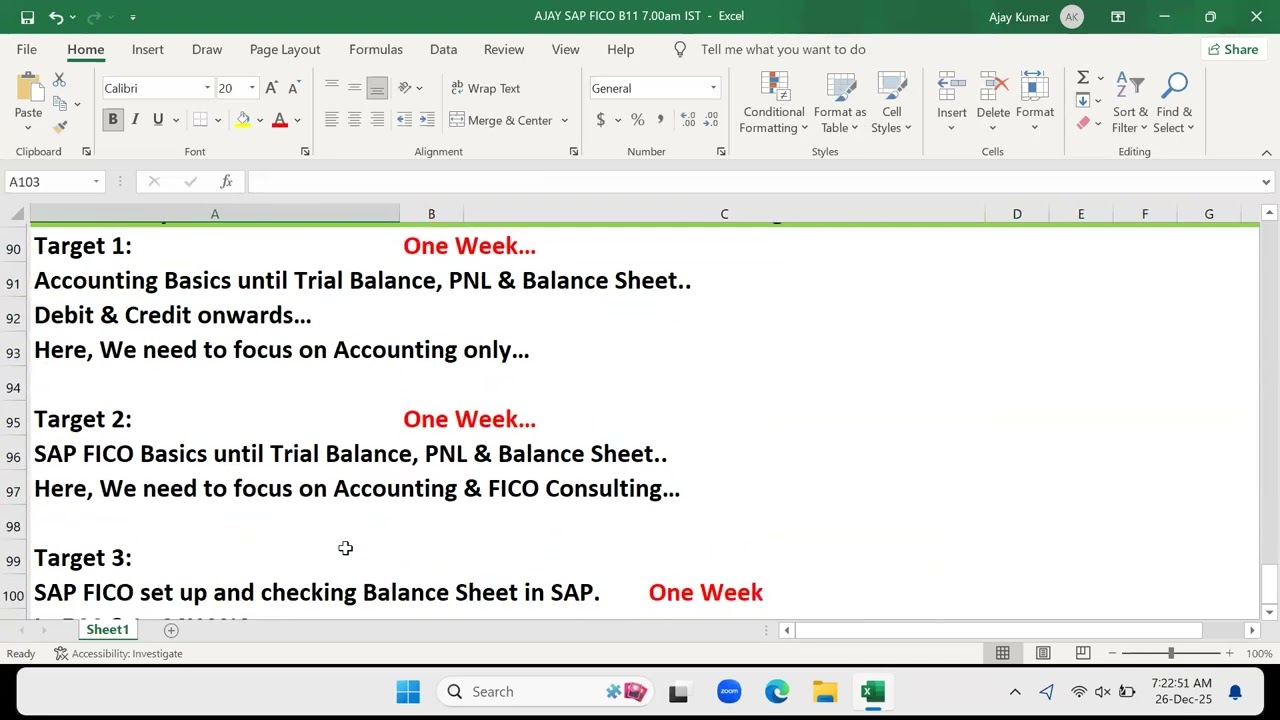Center the cell text horizontally
The width and height of the screenshot is (1280, 720).
click(354, 120)
